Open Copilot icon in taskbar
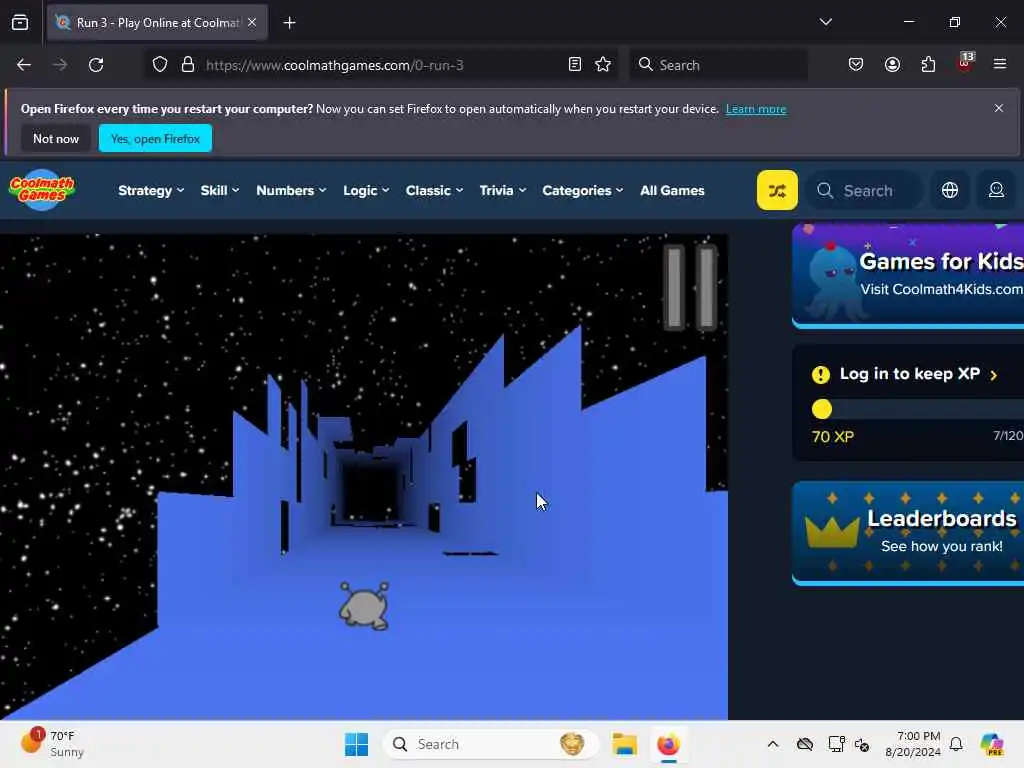 [x=991, y=744]
